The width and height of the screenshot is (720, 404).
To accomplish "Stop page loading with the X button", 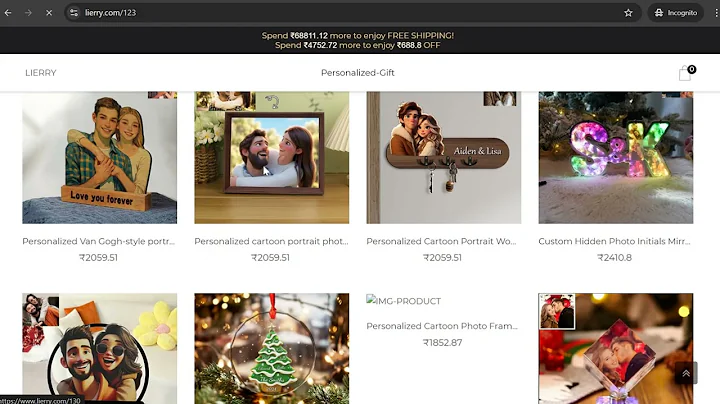I will (x=49, y=13).
